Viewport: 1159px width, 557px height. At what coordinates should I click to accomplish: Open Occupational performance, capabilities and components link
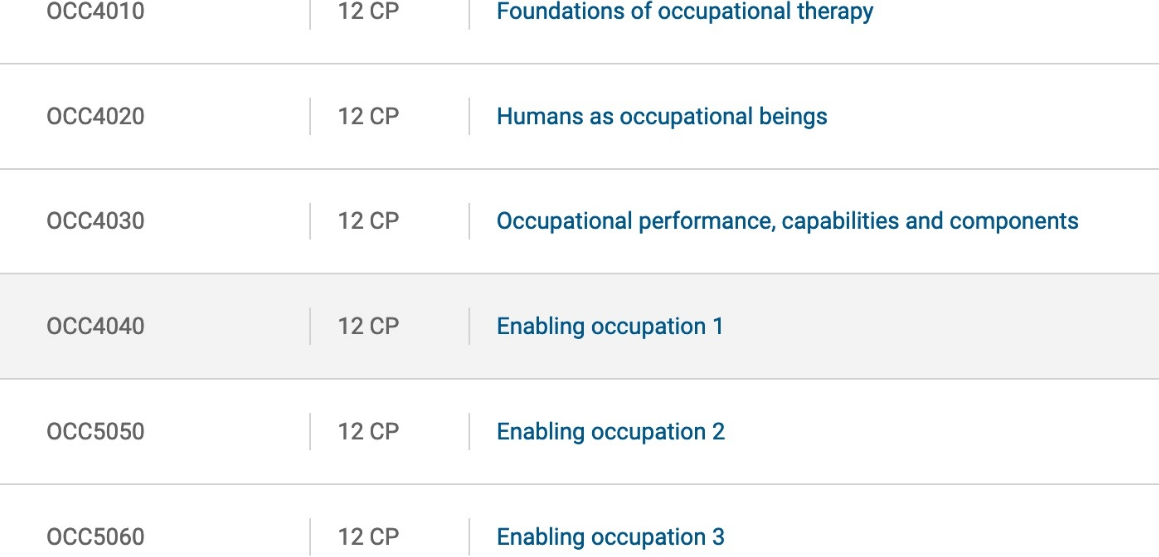pos(787,221)
